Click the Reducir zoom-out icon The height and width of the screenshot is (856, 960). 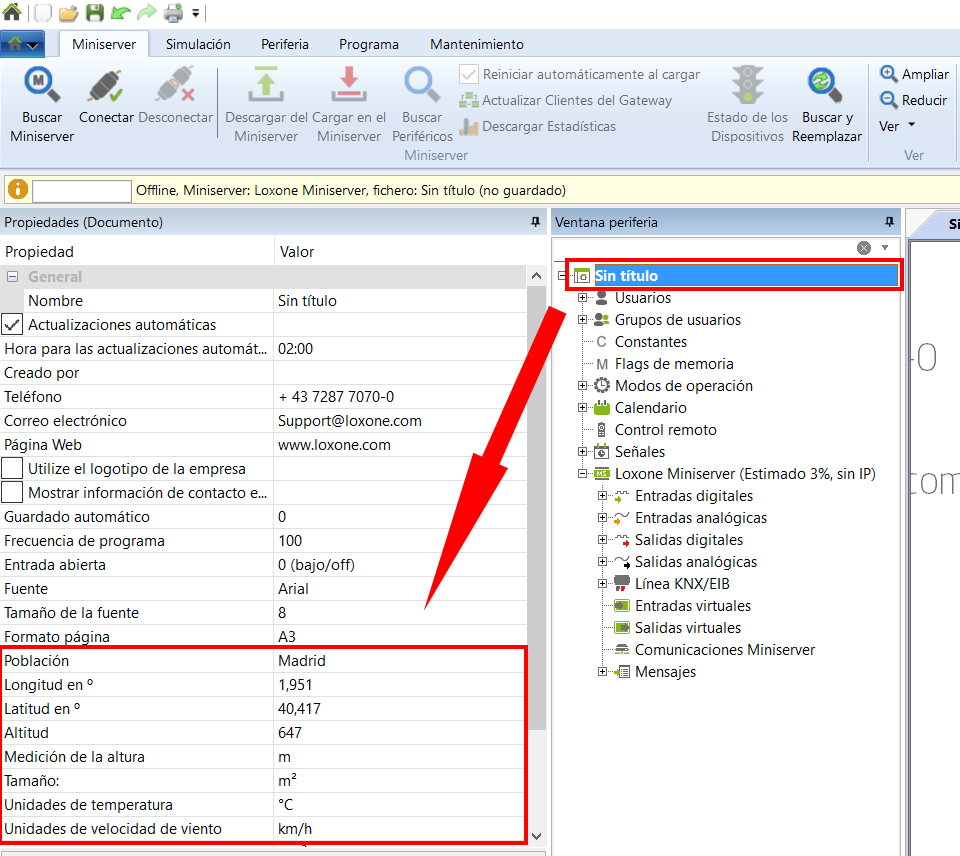(x=888, y=100)
